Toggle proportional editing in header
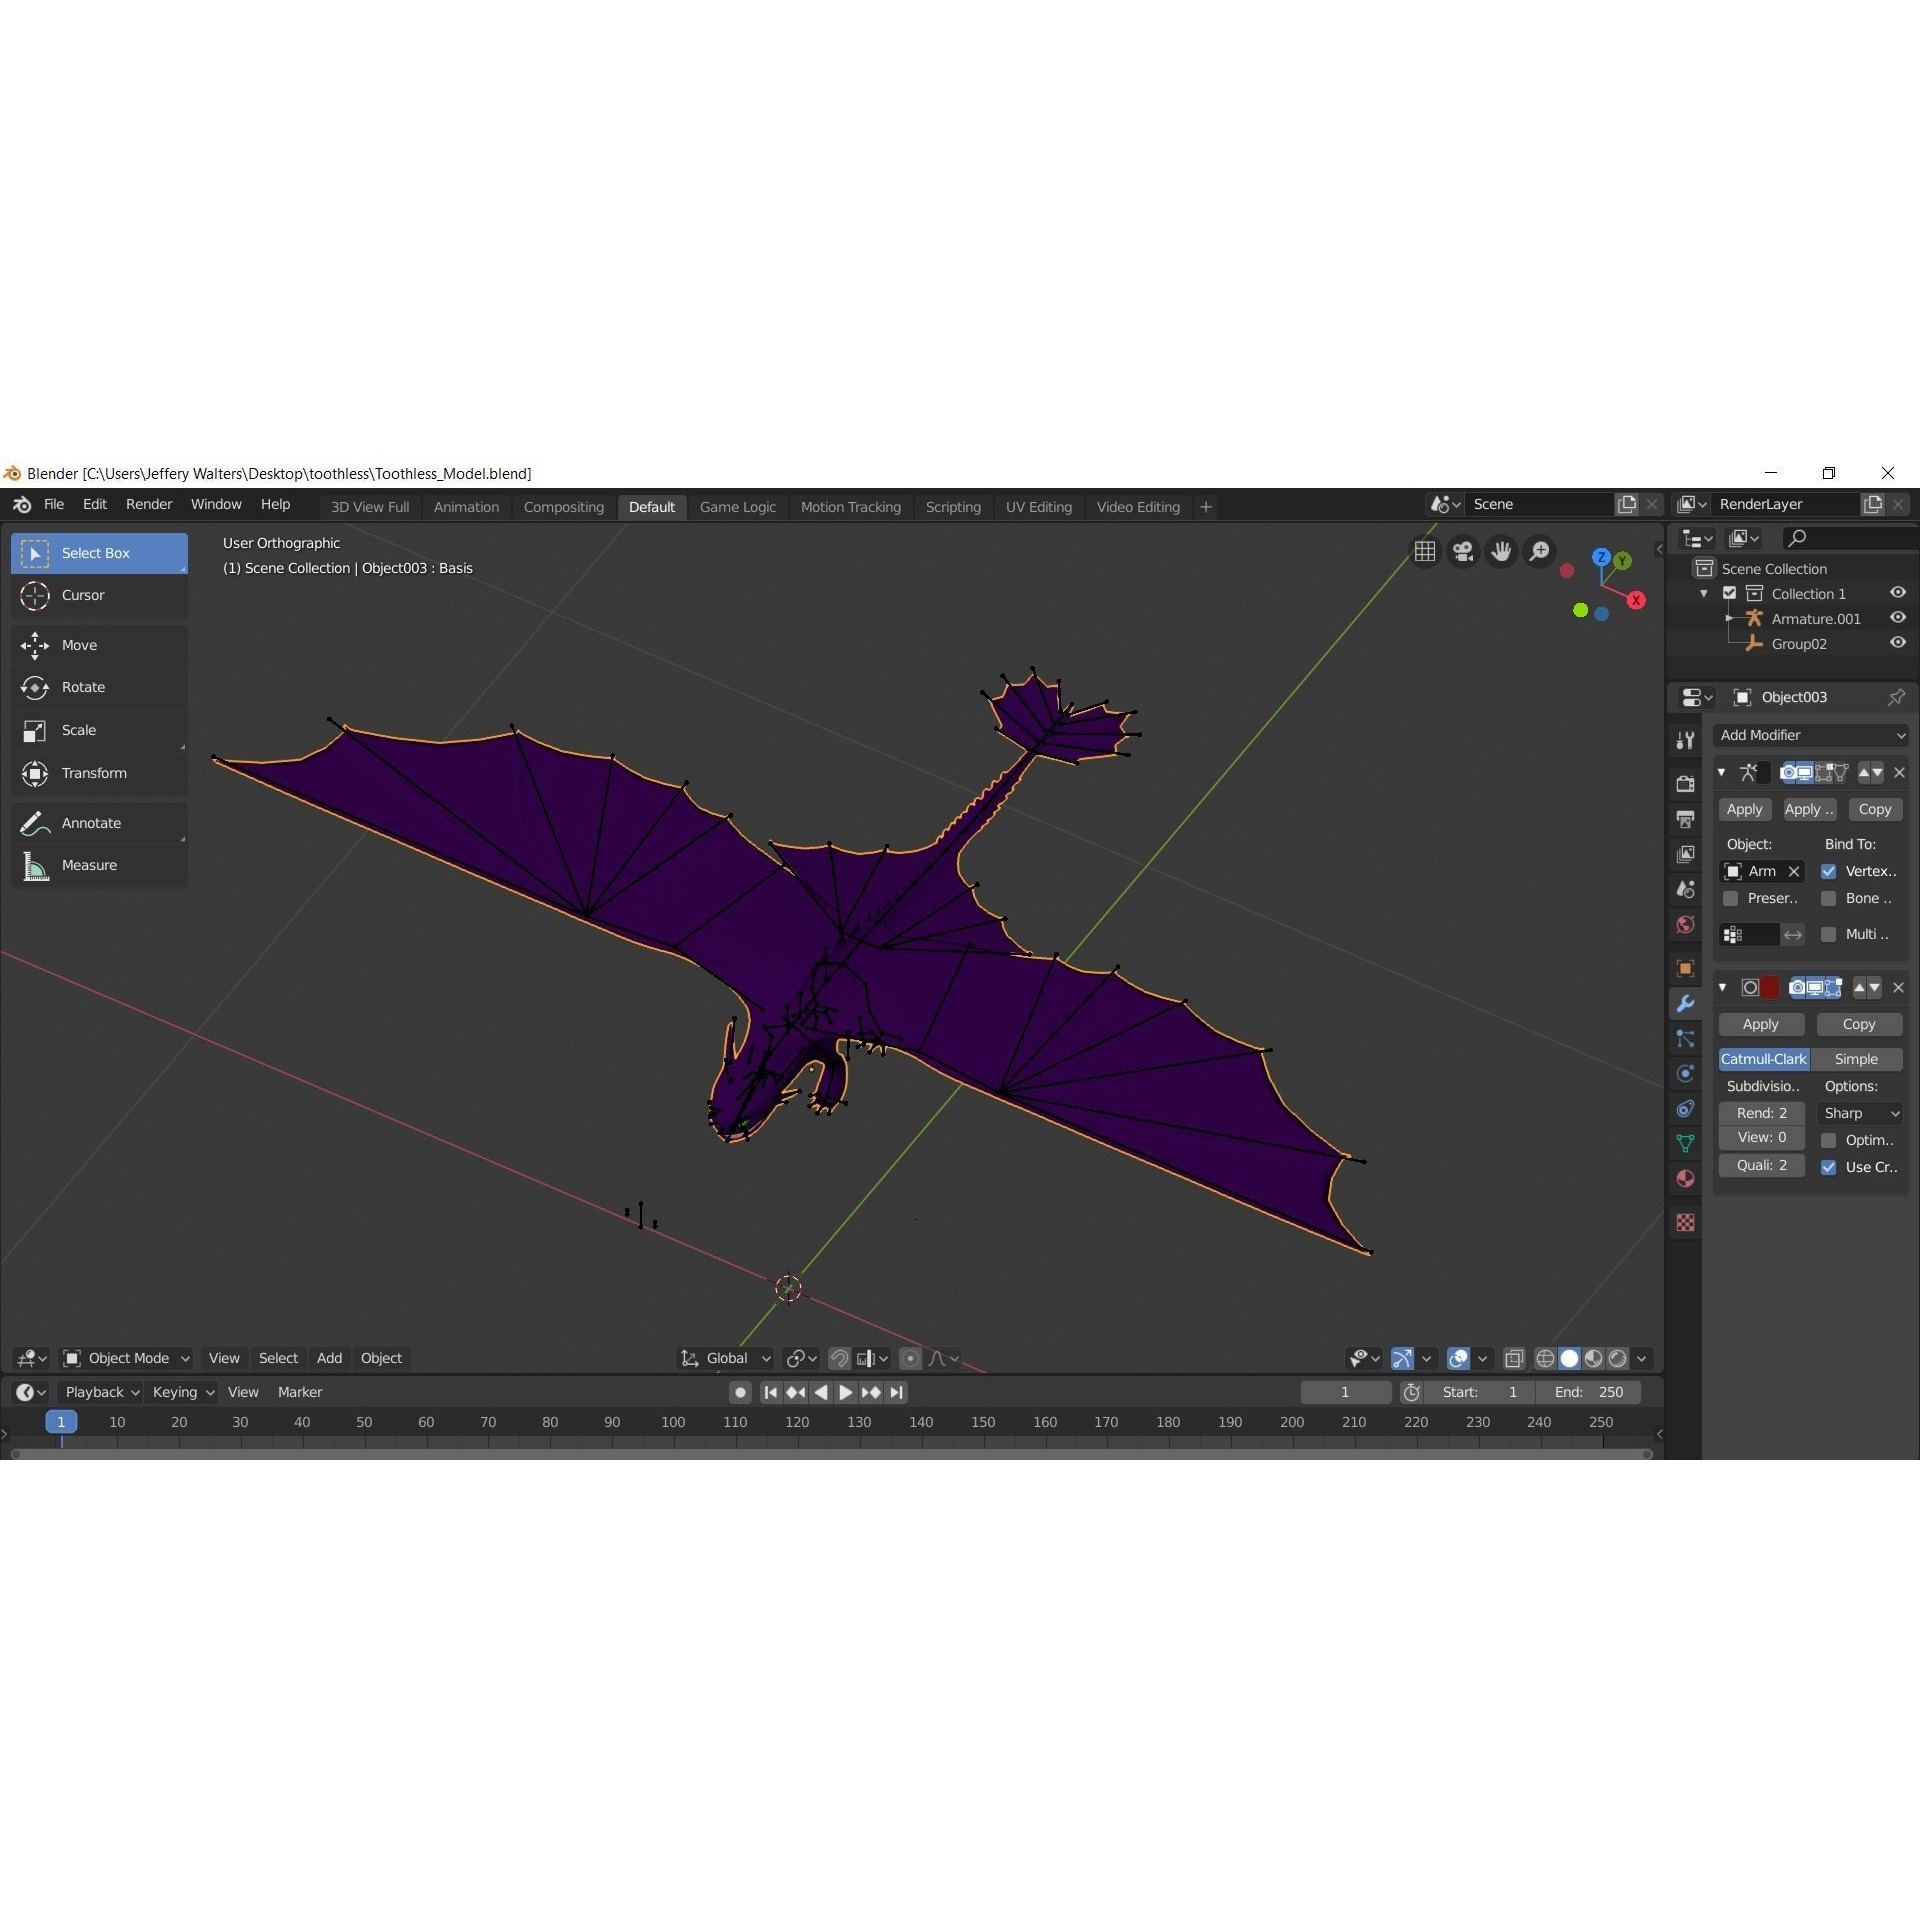This screenshot has height=1920, width=1920. click(x=910, y=1358)
